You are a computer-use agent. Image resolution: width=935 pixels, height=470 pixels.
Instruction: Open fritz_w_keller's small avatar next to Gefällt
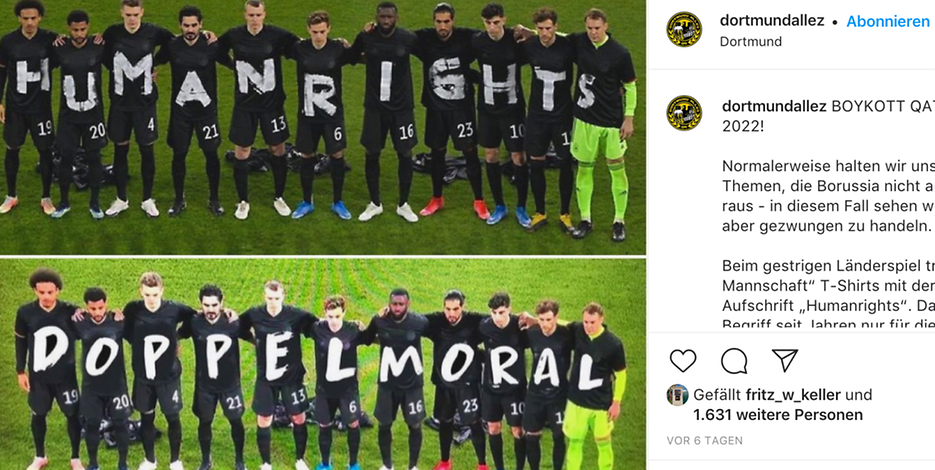coord(677,395)
